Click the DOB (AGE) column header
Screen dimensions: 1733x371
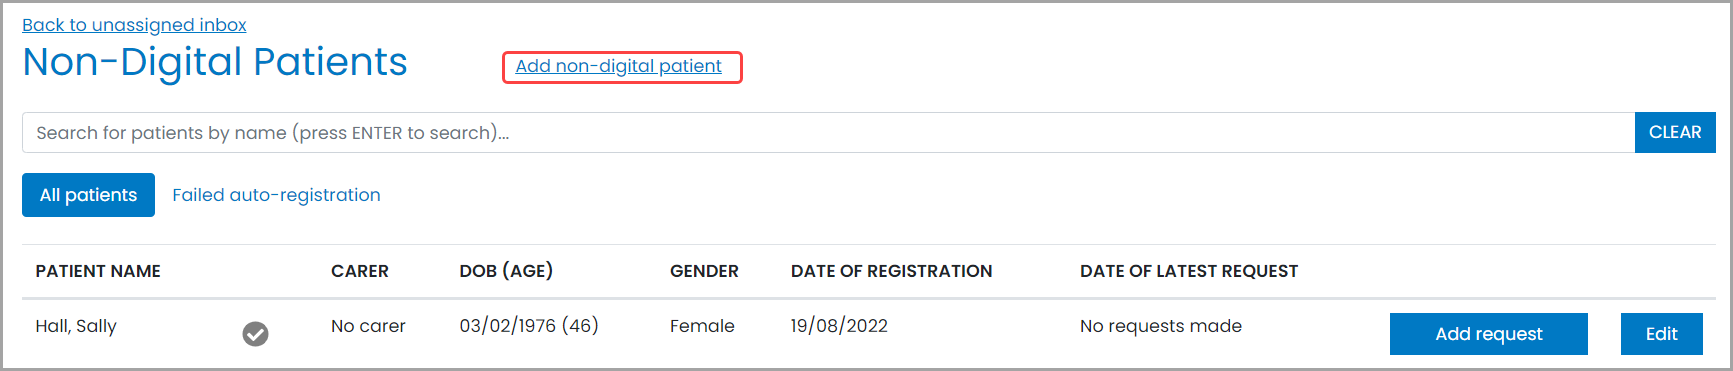click(x=506, y=271)
